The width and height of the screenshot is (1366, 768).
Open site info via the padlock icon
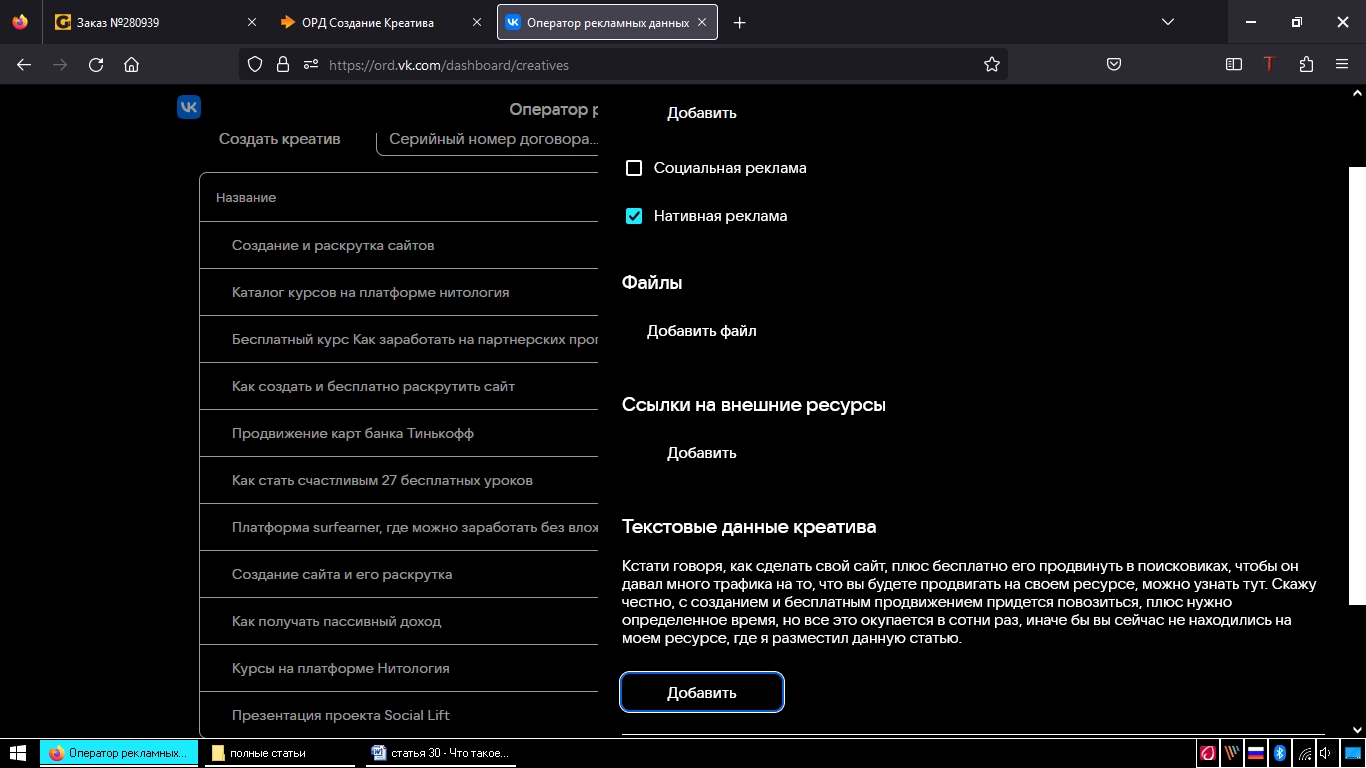(x=283, y=65)
